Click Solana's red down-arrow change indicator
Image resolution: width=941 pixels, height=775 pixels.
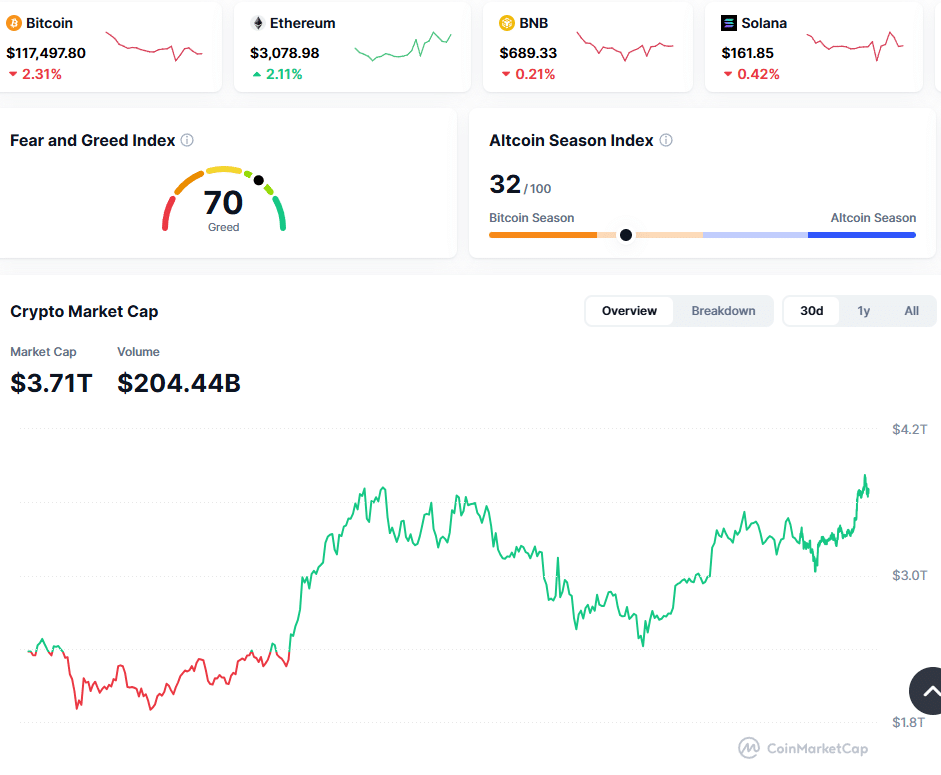[x=728, y=74]
